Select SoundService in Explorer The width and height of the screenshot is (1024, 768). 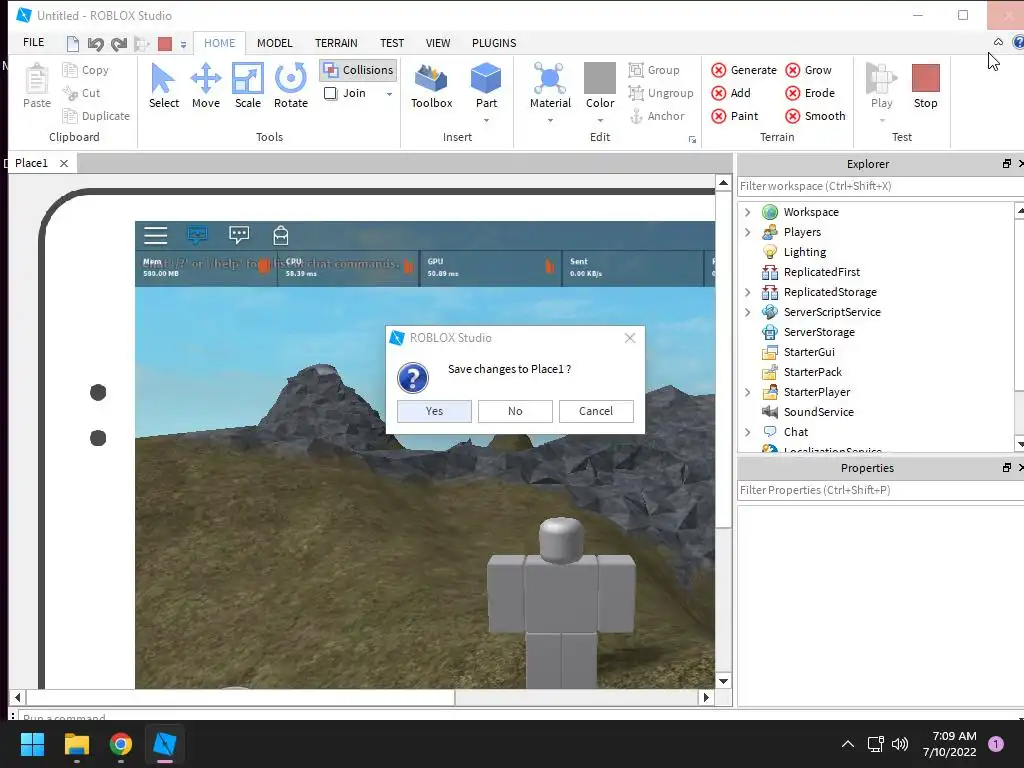pos(818,412)
